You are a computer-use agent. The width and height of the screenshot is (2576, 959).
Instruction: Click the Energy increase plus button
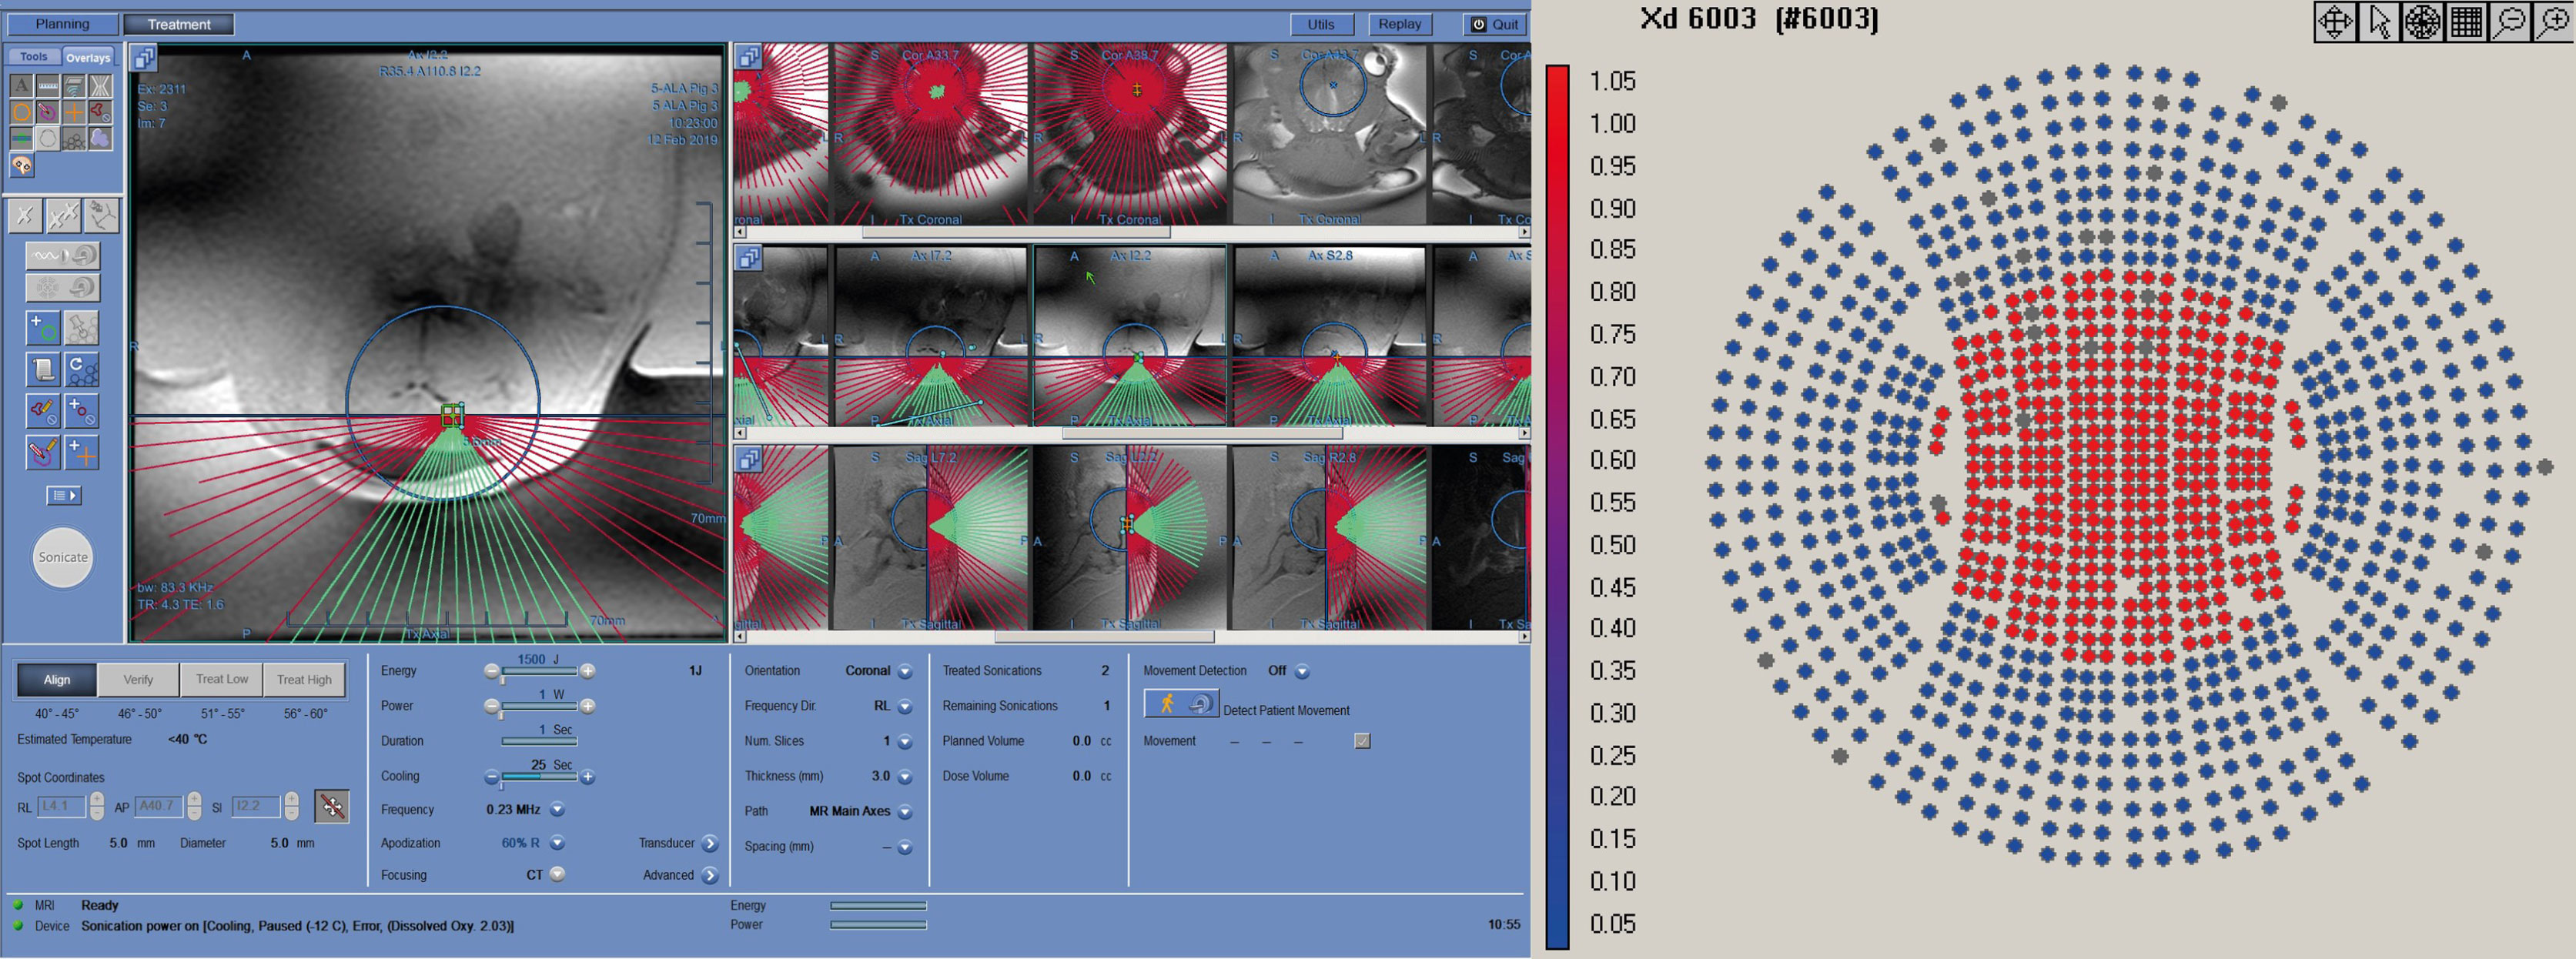(x=588, y=671)
